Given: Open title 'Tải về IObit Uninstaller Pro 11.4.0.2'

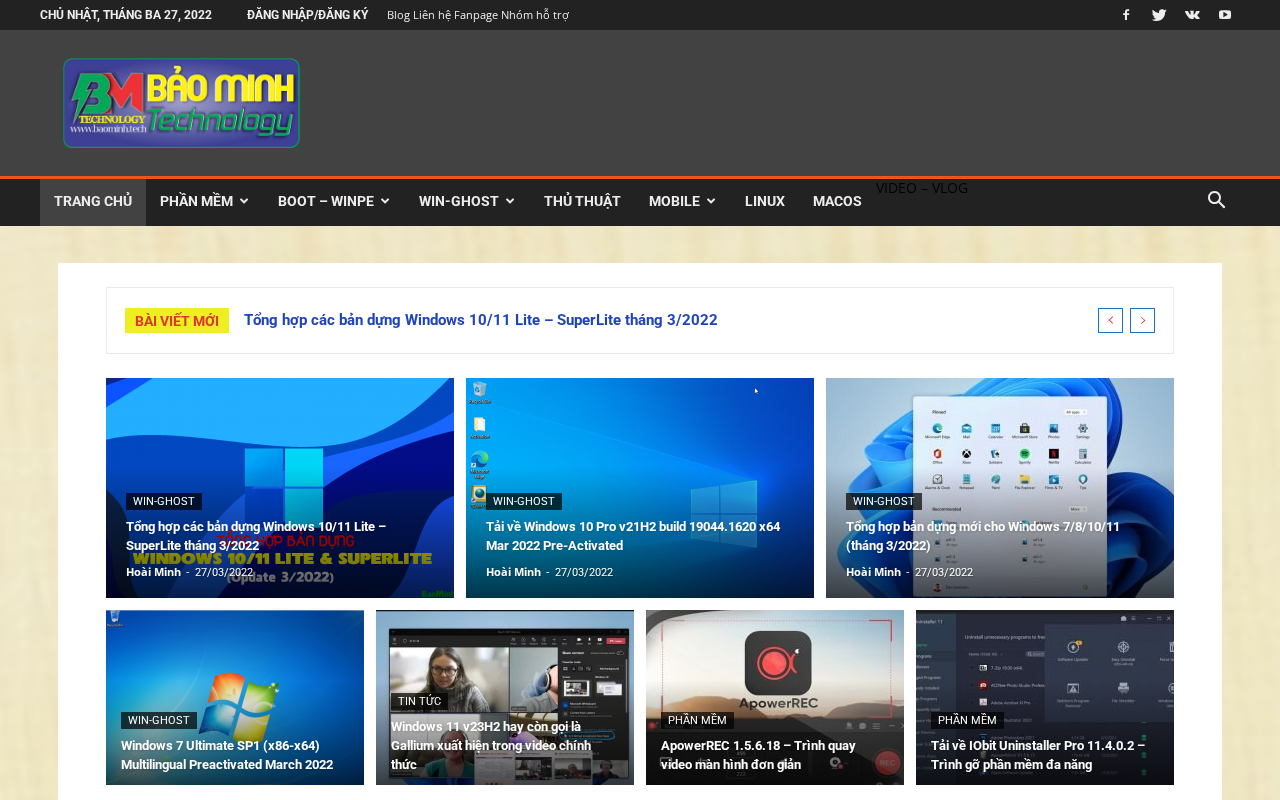Looking at the screenshot, I should (1038, 755).
